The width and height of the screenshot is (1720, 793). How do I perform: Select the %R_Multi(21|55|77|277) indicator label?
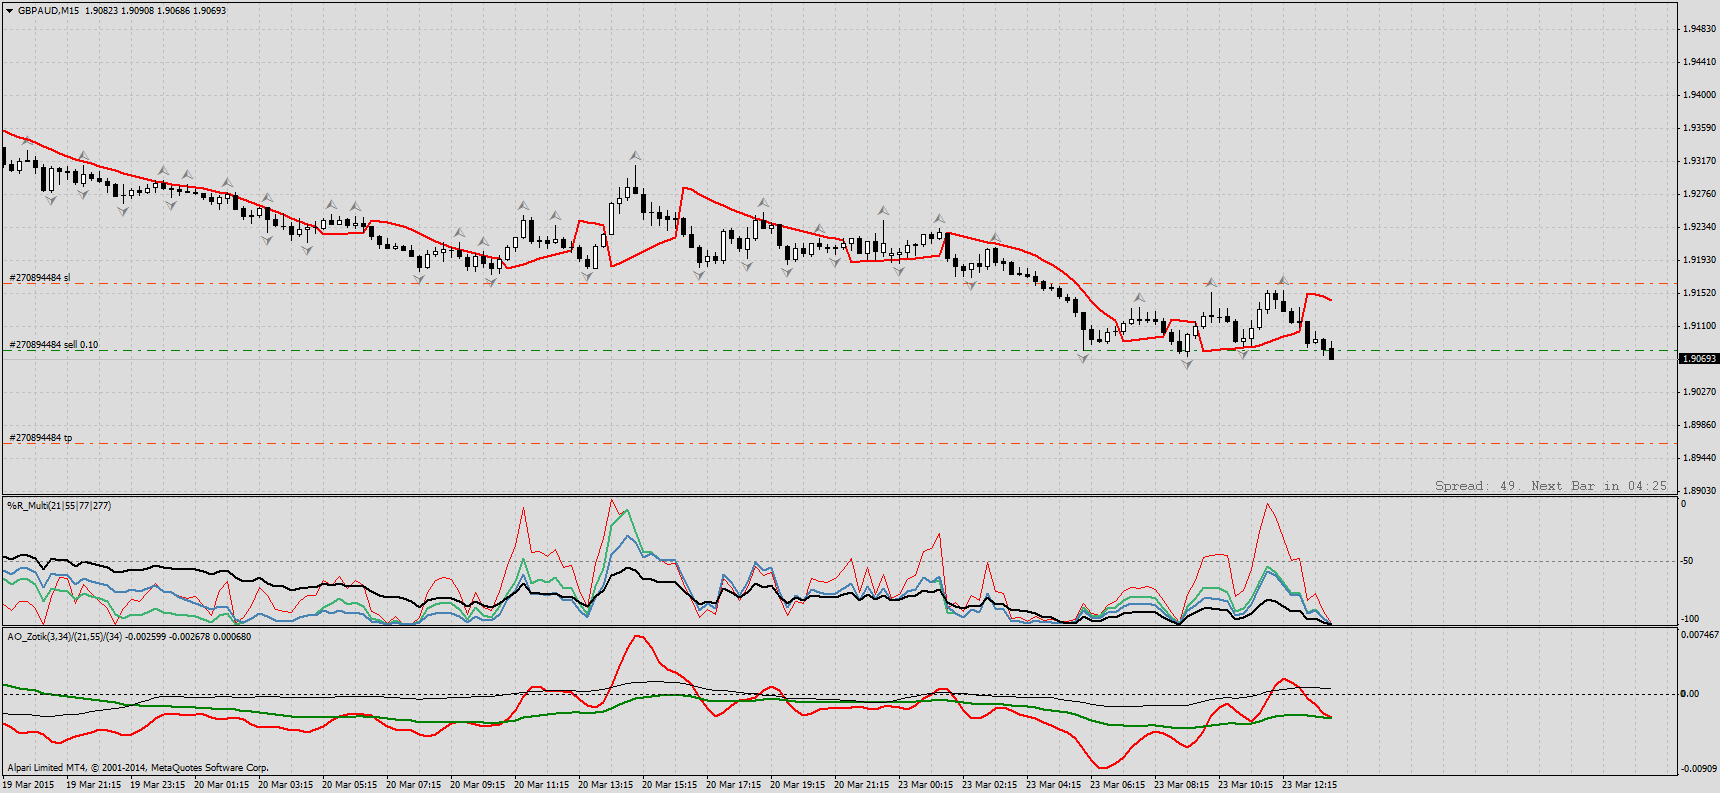tap(59, 506)
